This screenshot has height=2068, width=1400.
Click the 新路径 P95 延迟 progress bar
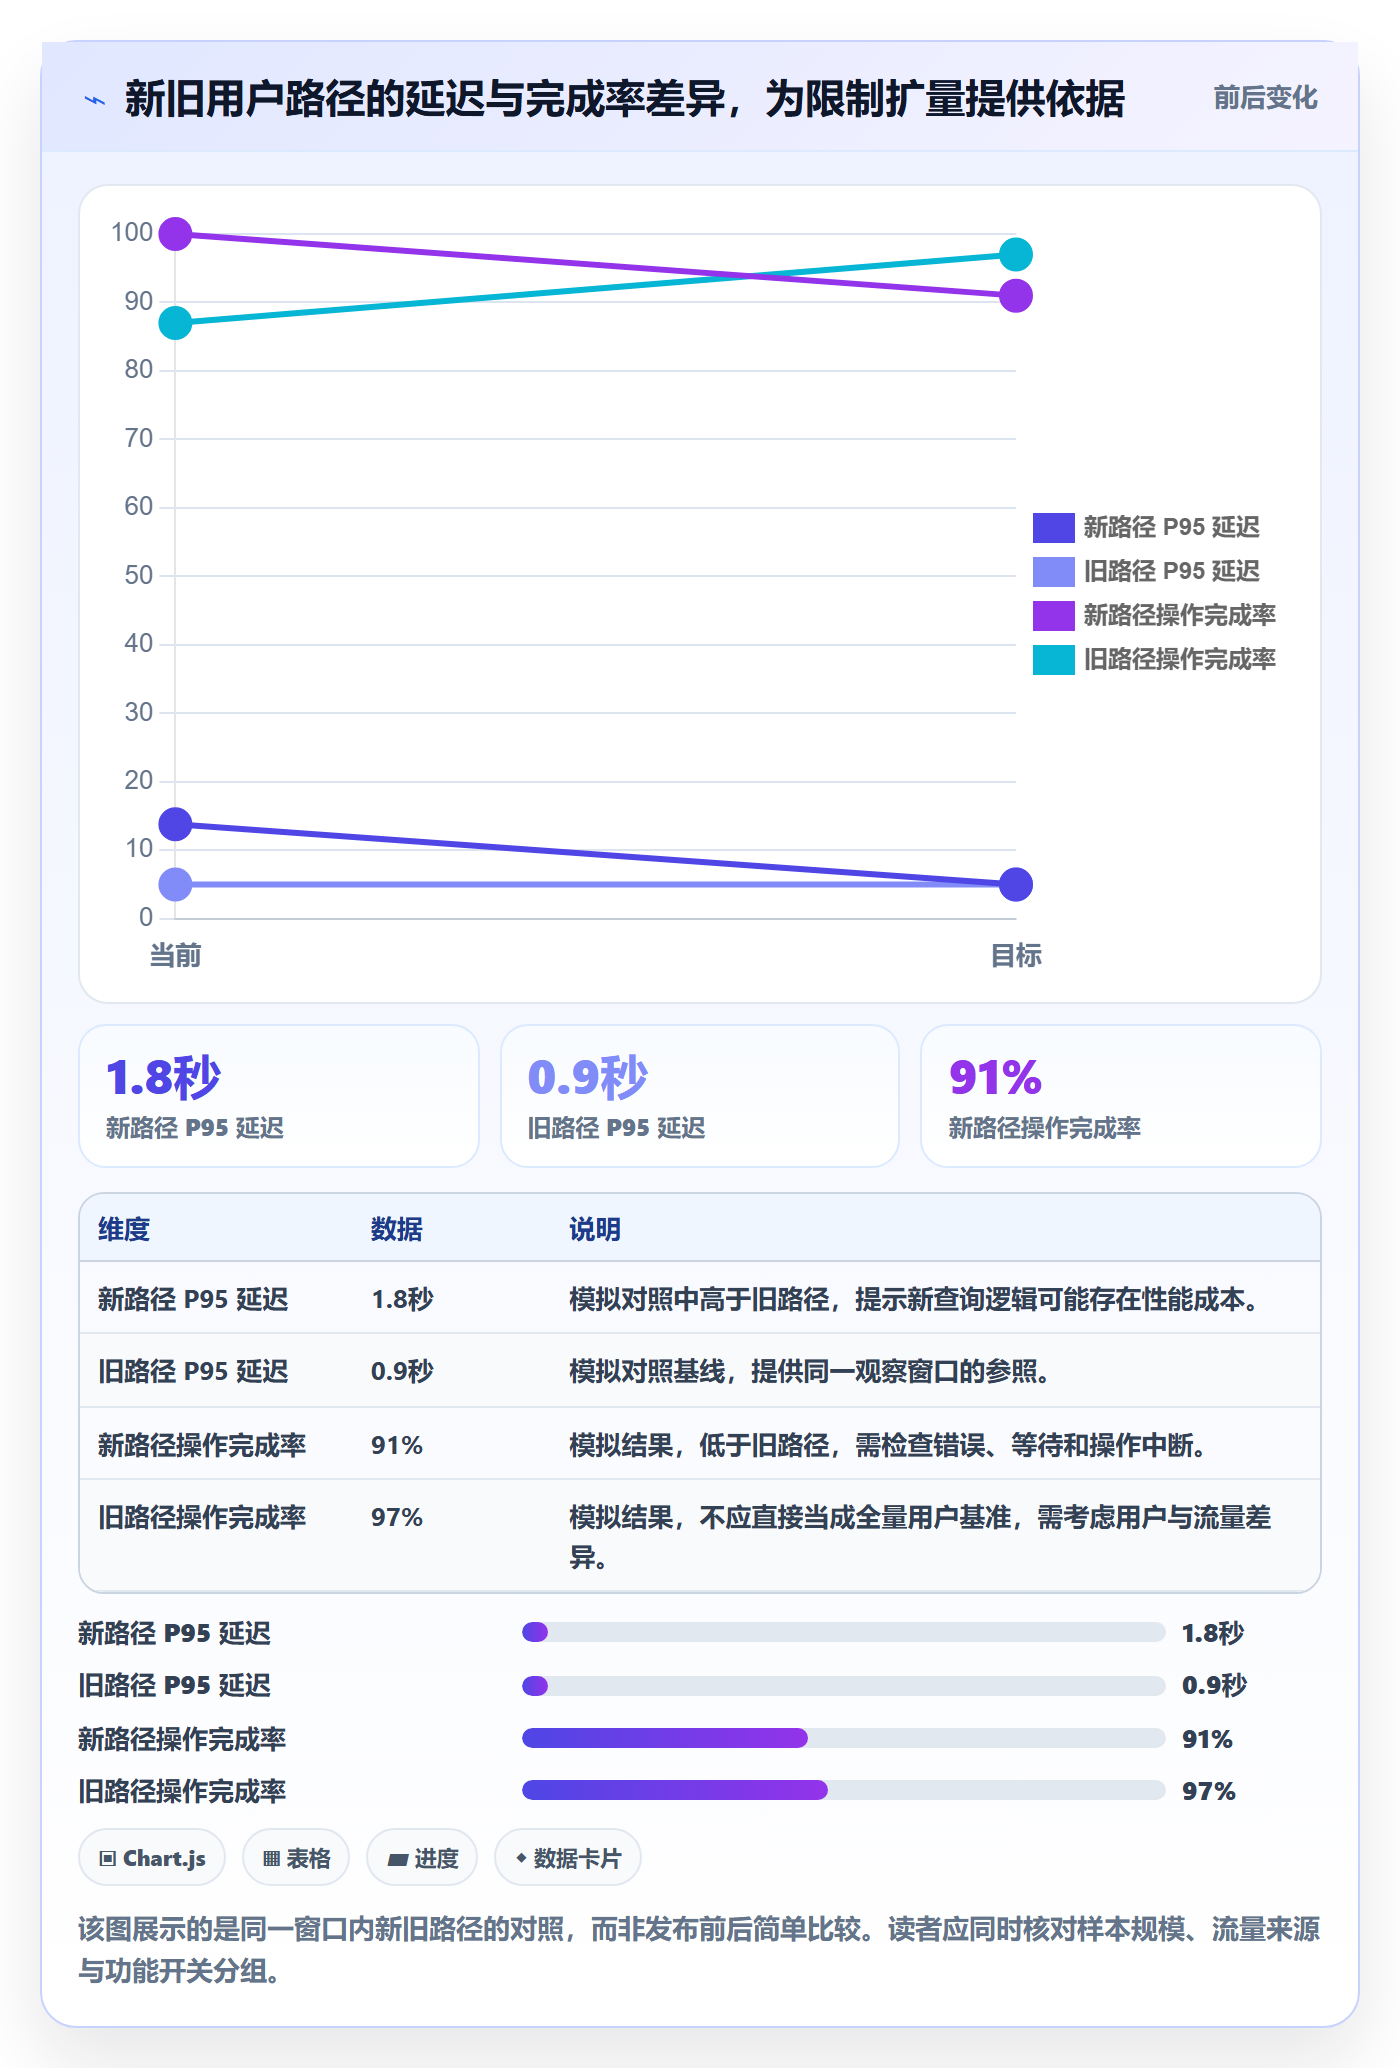[843, 1632]
